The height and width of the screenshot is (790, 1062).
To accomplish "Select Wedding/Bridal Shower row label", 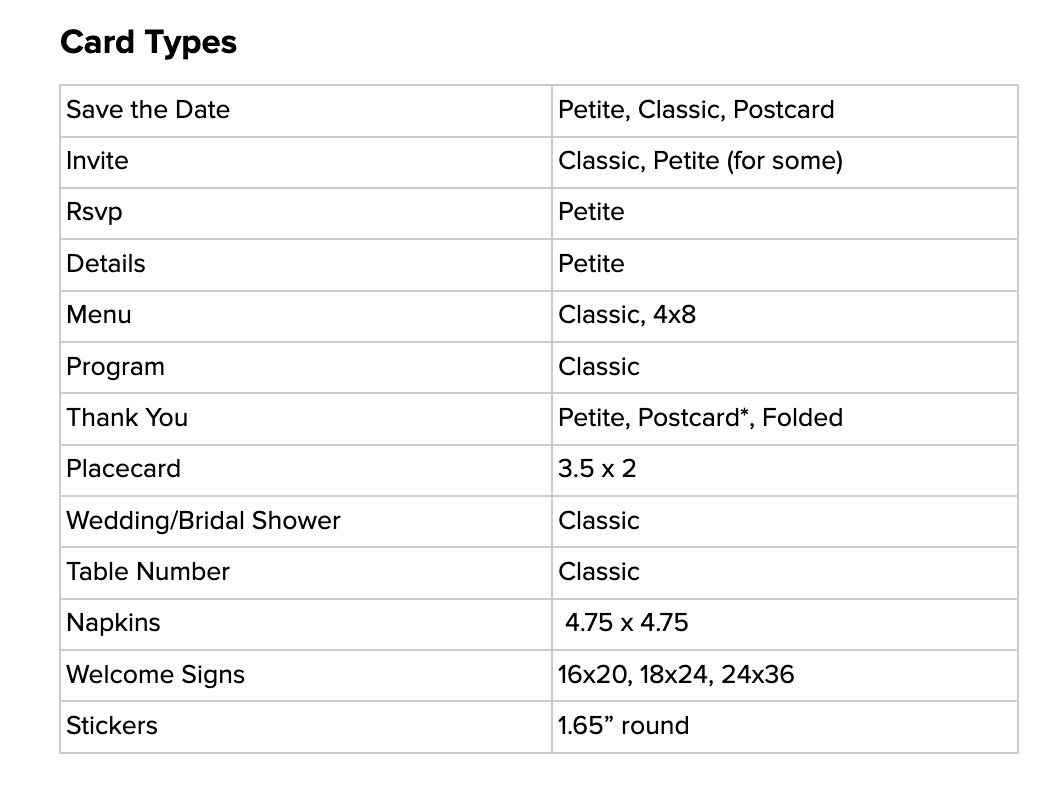I will point(203,521).
